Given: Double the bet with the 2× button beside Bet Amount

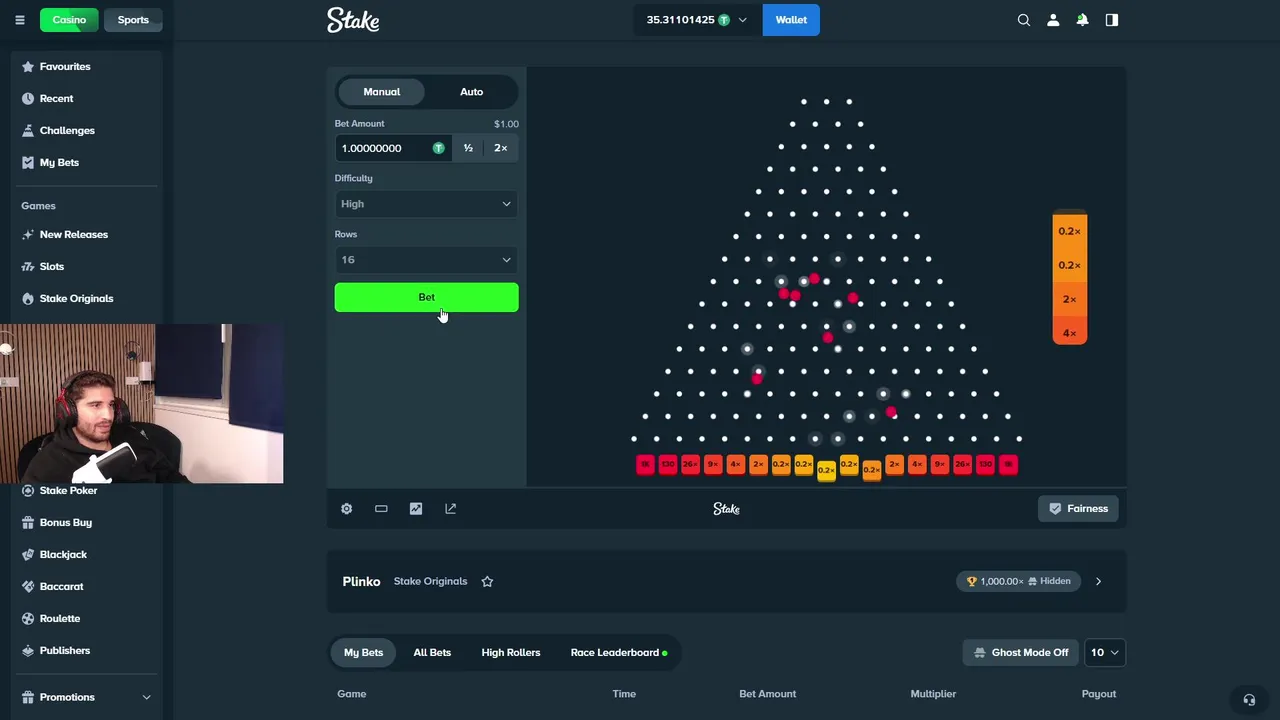Looking at the screenshot, I should [501, 148].
